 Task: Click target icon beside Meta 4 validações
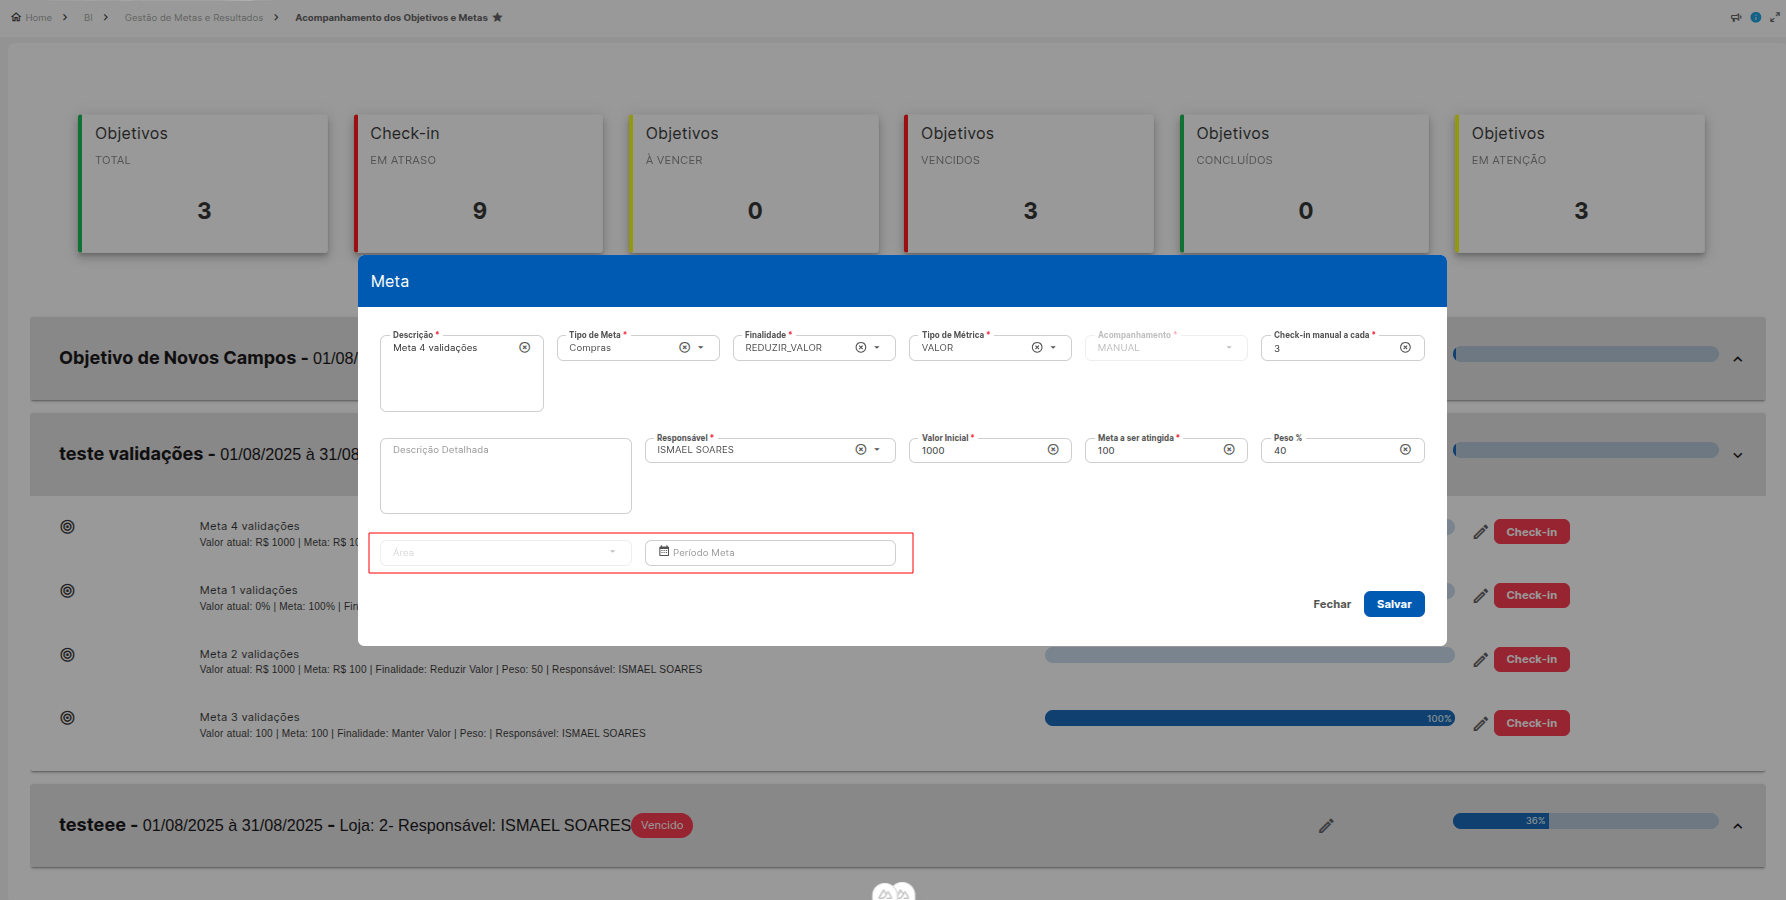68,527
